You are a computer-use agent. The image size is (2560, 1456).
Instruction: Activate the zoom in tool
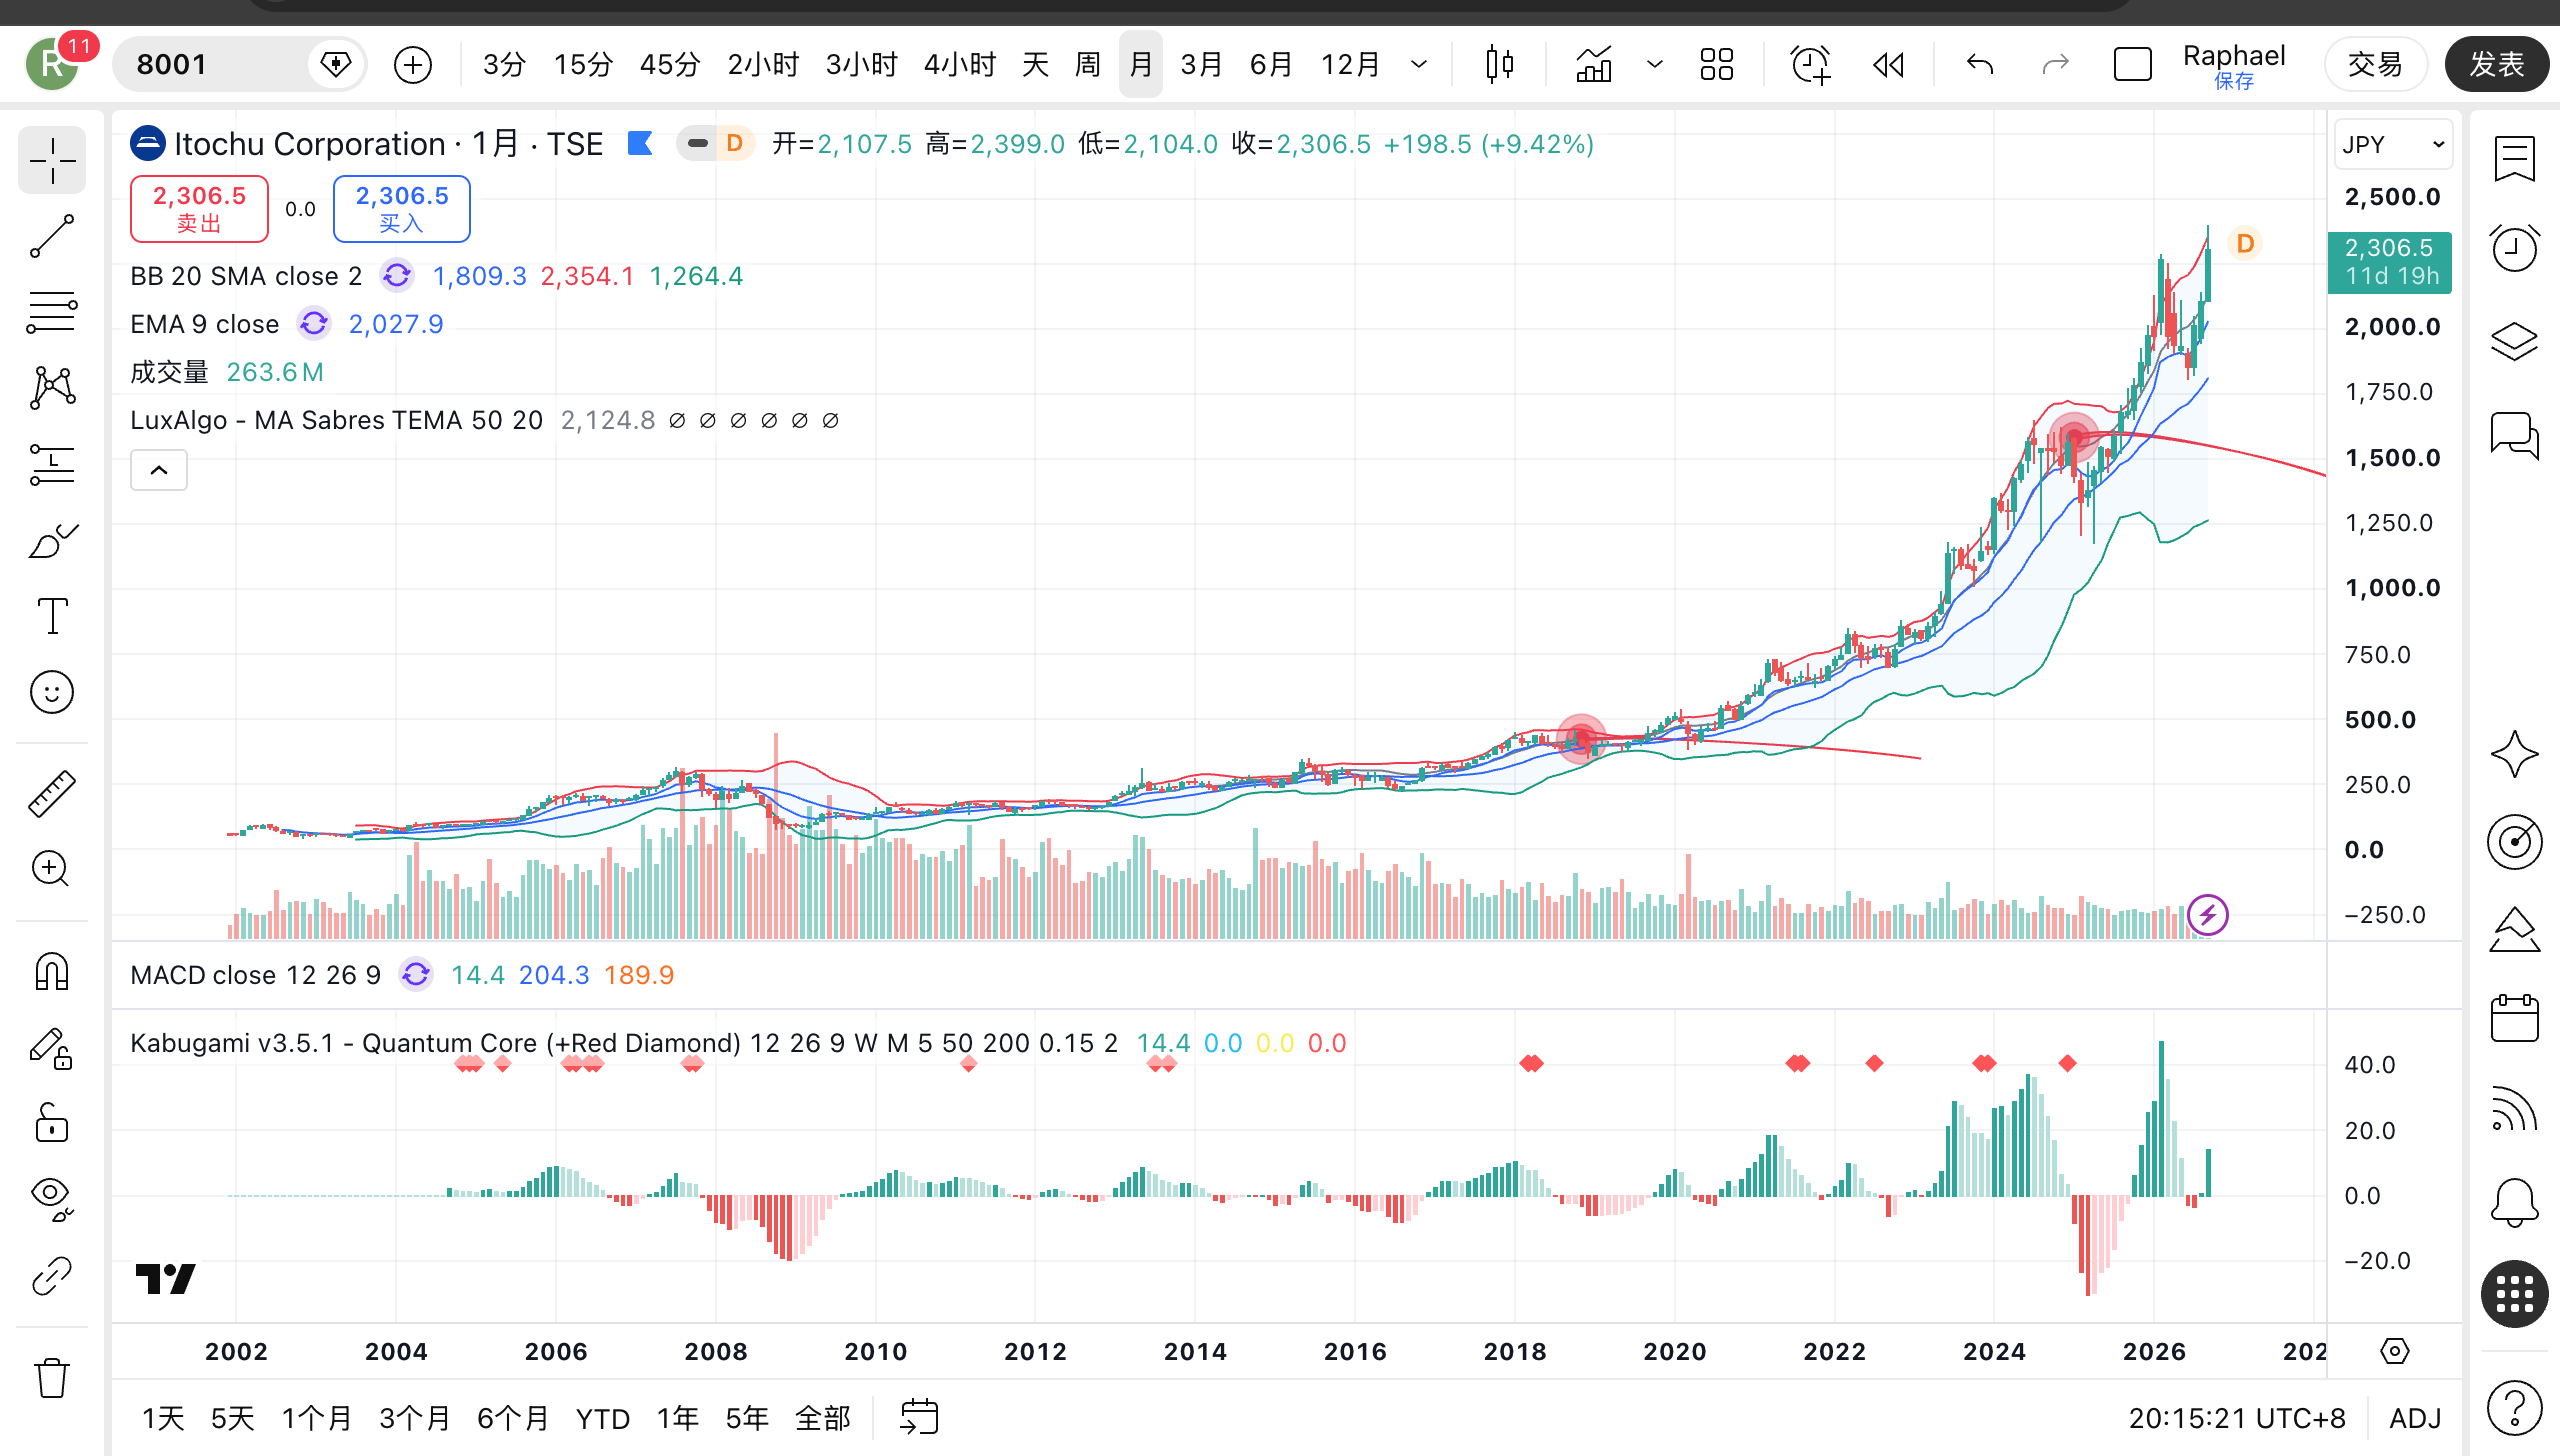pyautogui.click(x=52, y=869)
